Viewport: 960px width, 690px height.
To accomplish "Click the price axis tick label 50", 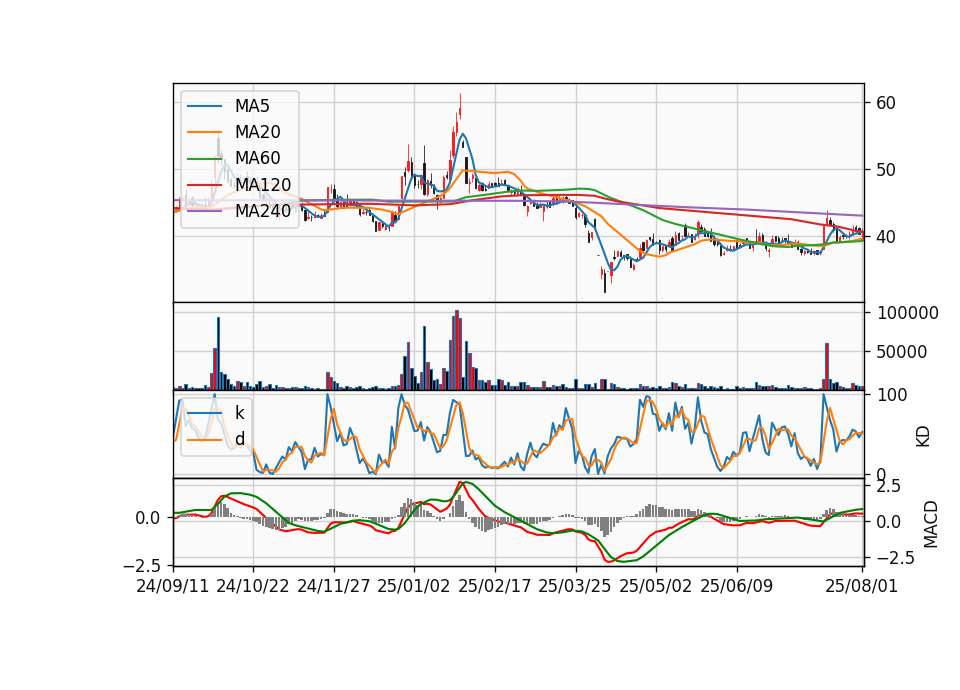I will point(885,170).
